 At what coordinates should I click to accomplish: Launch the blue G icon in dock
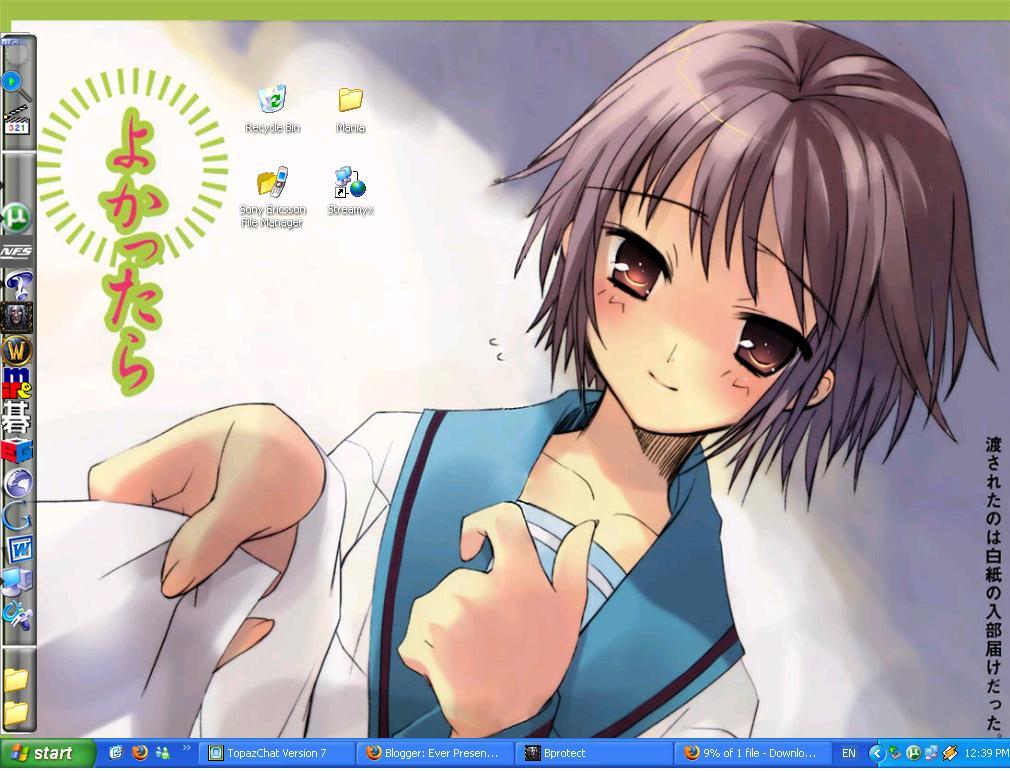tap(17, 516)
